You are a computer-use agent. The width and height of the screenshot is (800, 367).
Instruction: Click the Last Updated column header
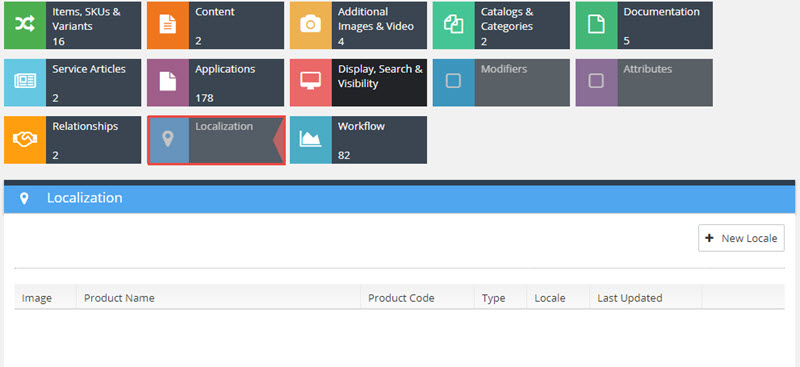pos(630,298)
